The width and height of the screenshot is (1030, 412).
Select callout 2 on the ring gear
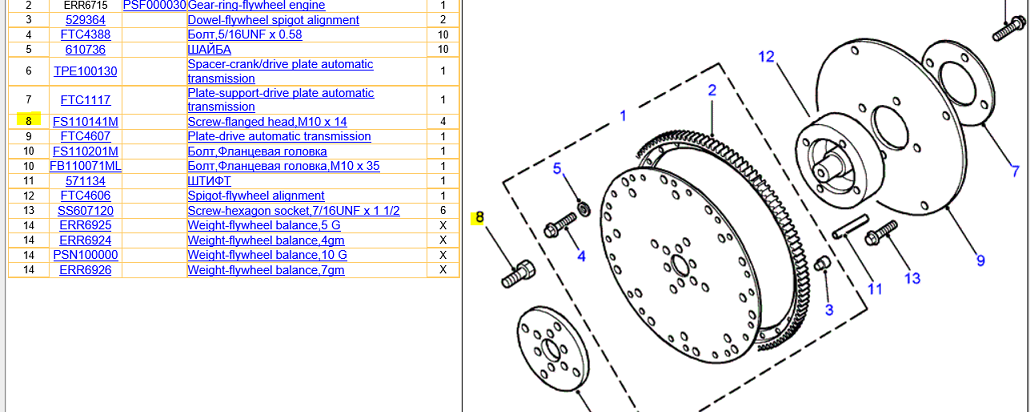(x=712, y=90)
